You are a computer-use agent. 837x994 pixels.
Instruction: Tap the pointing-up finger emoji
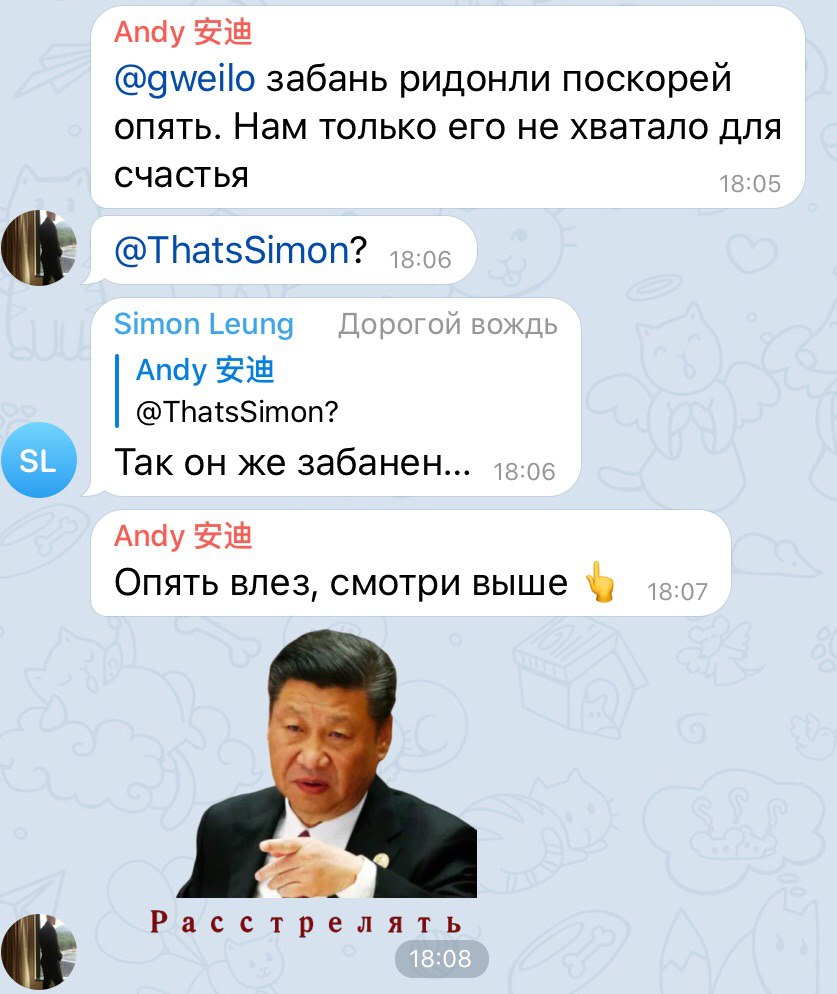[599, 581]
